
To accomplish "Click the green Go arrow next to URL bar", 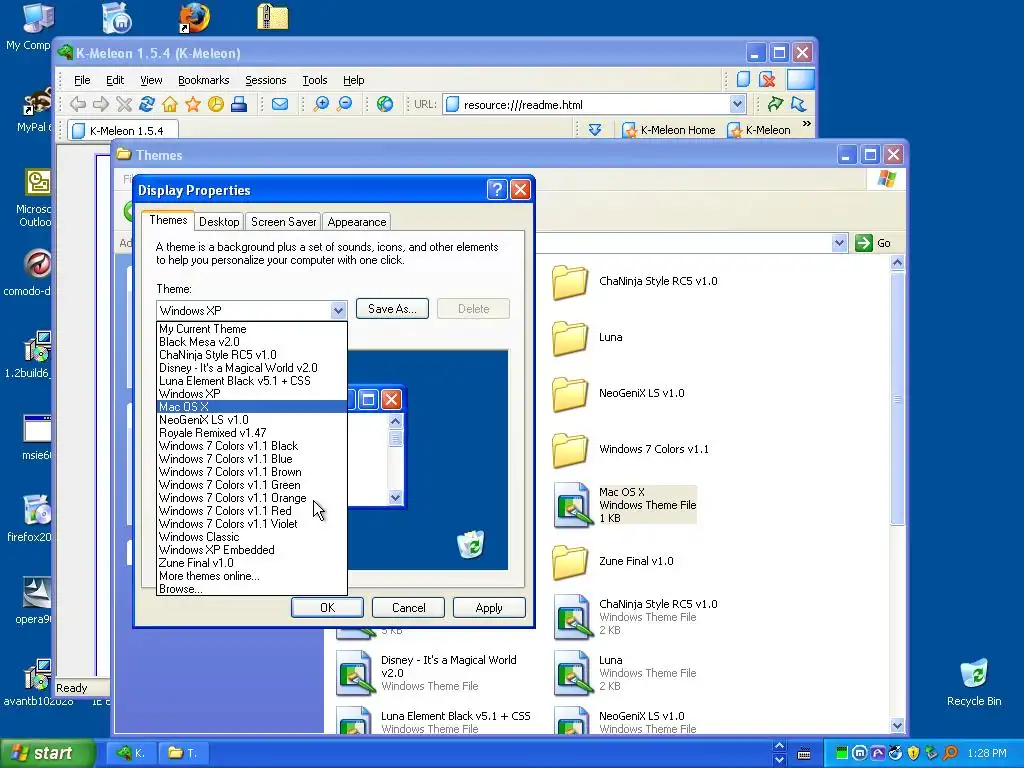I will pos(775,104).
